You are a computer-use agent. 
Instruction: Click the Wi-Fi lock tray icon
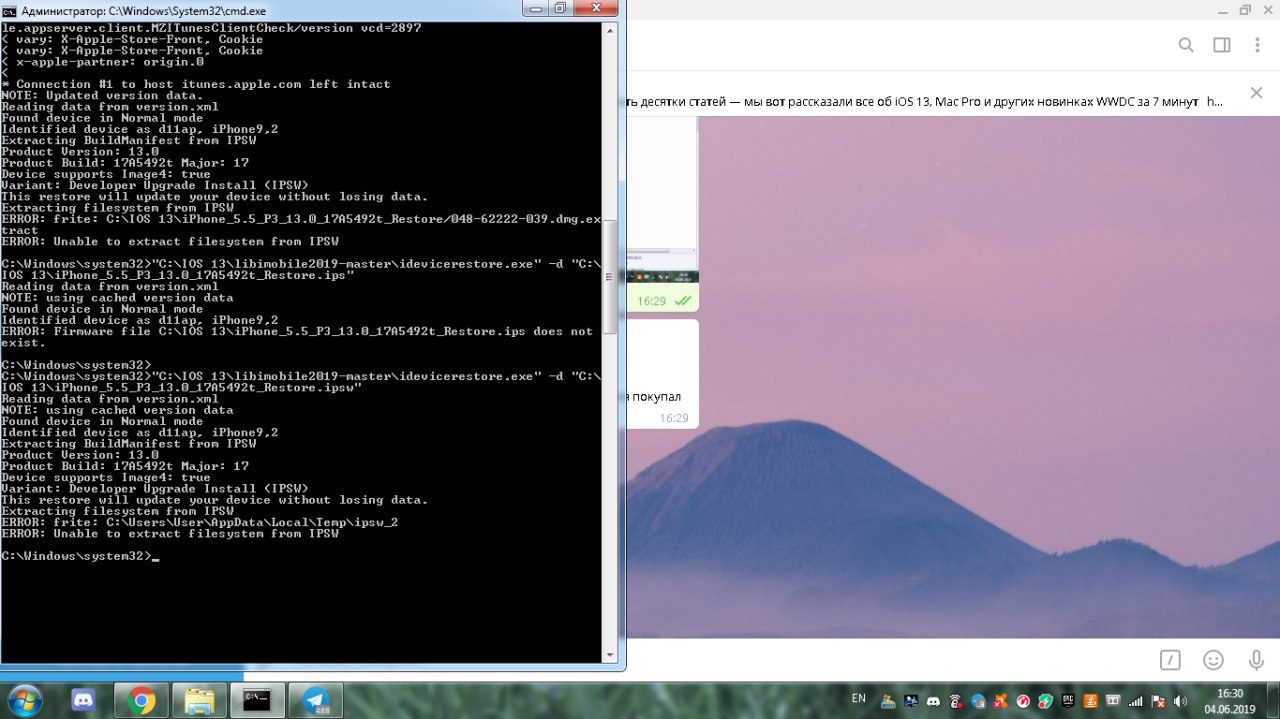[956, 701]
